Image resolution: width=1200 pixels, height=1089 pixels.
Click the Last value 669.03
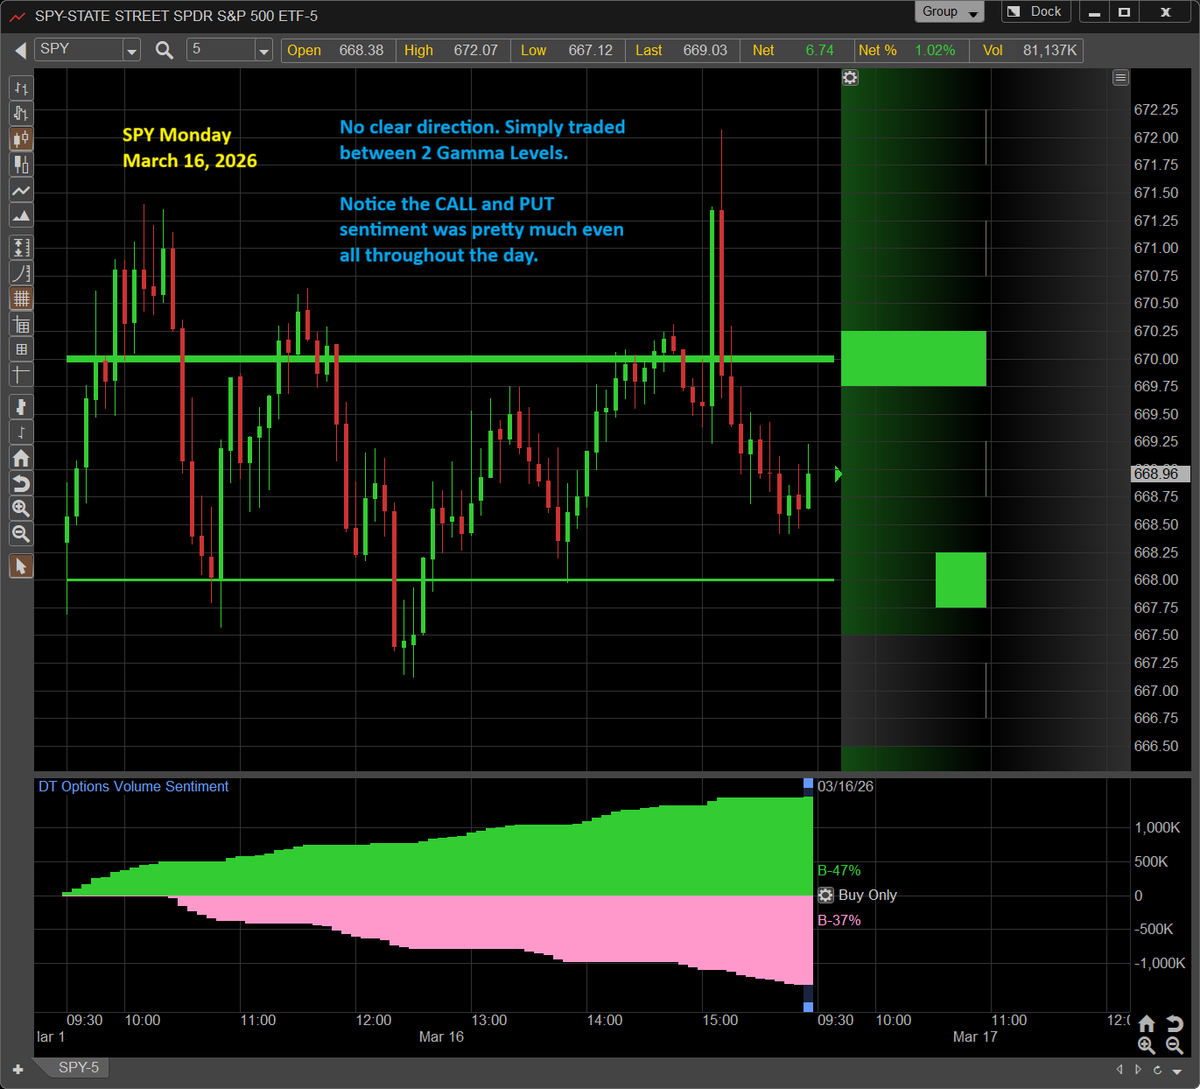(705, 50)
